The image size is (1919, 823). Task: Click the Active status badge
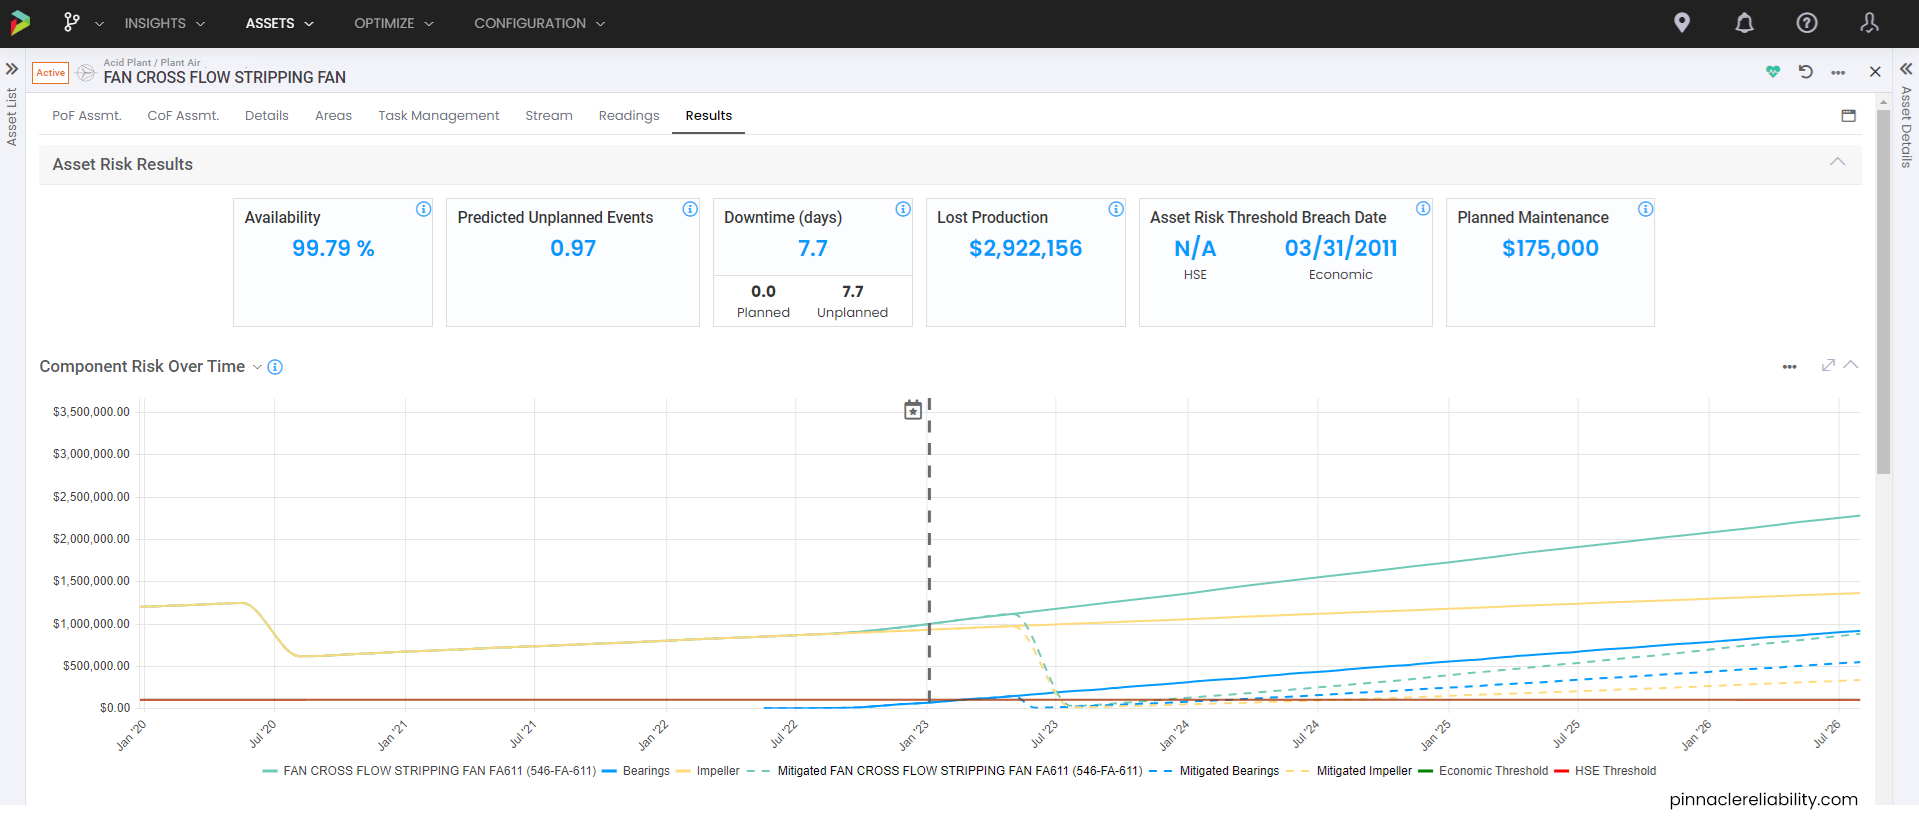51,73
